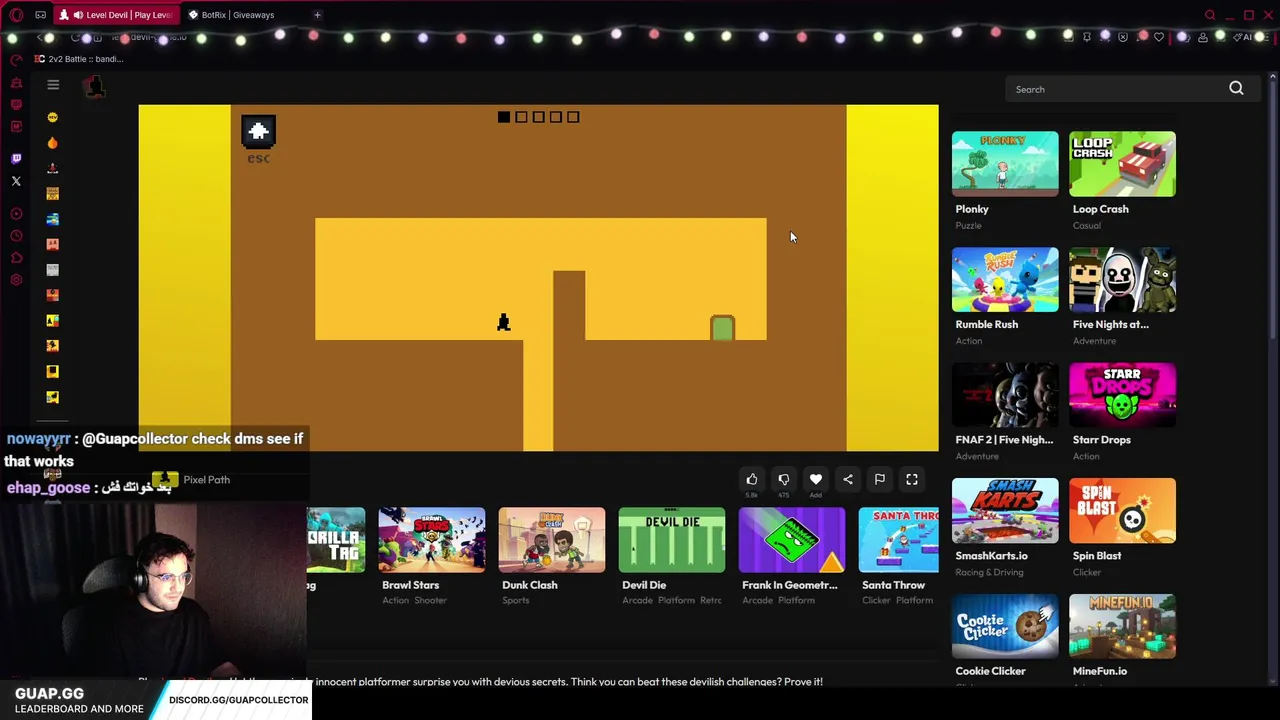Viewport: 1280px width, 720px height.
Task: Click the 'Shooter' tag under Brawl Stars
Action: click(430, 600)
